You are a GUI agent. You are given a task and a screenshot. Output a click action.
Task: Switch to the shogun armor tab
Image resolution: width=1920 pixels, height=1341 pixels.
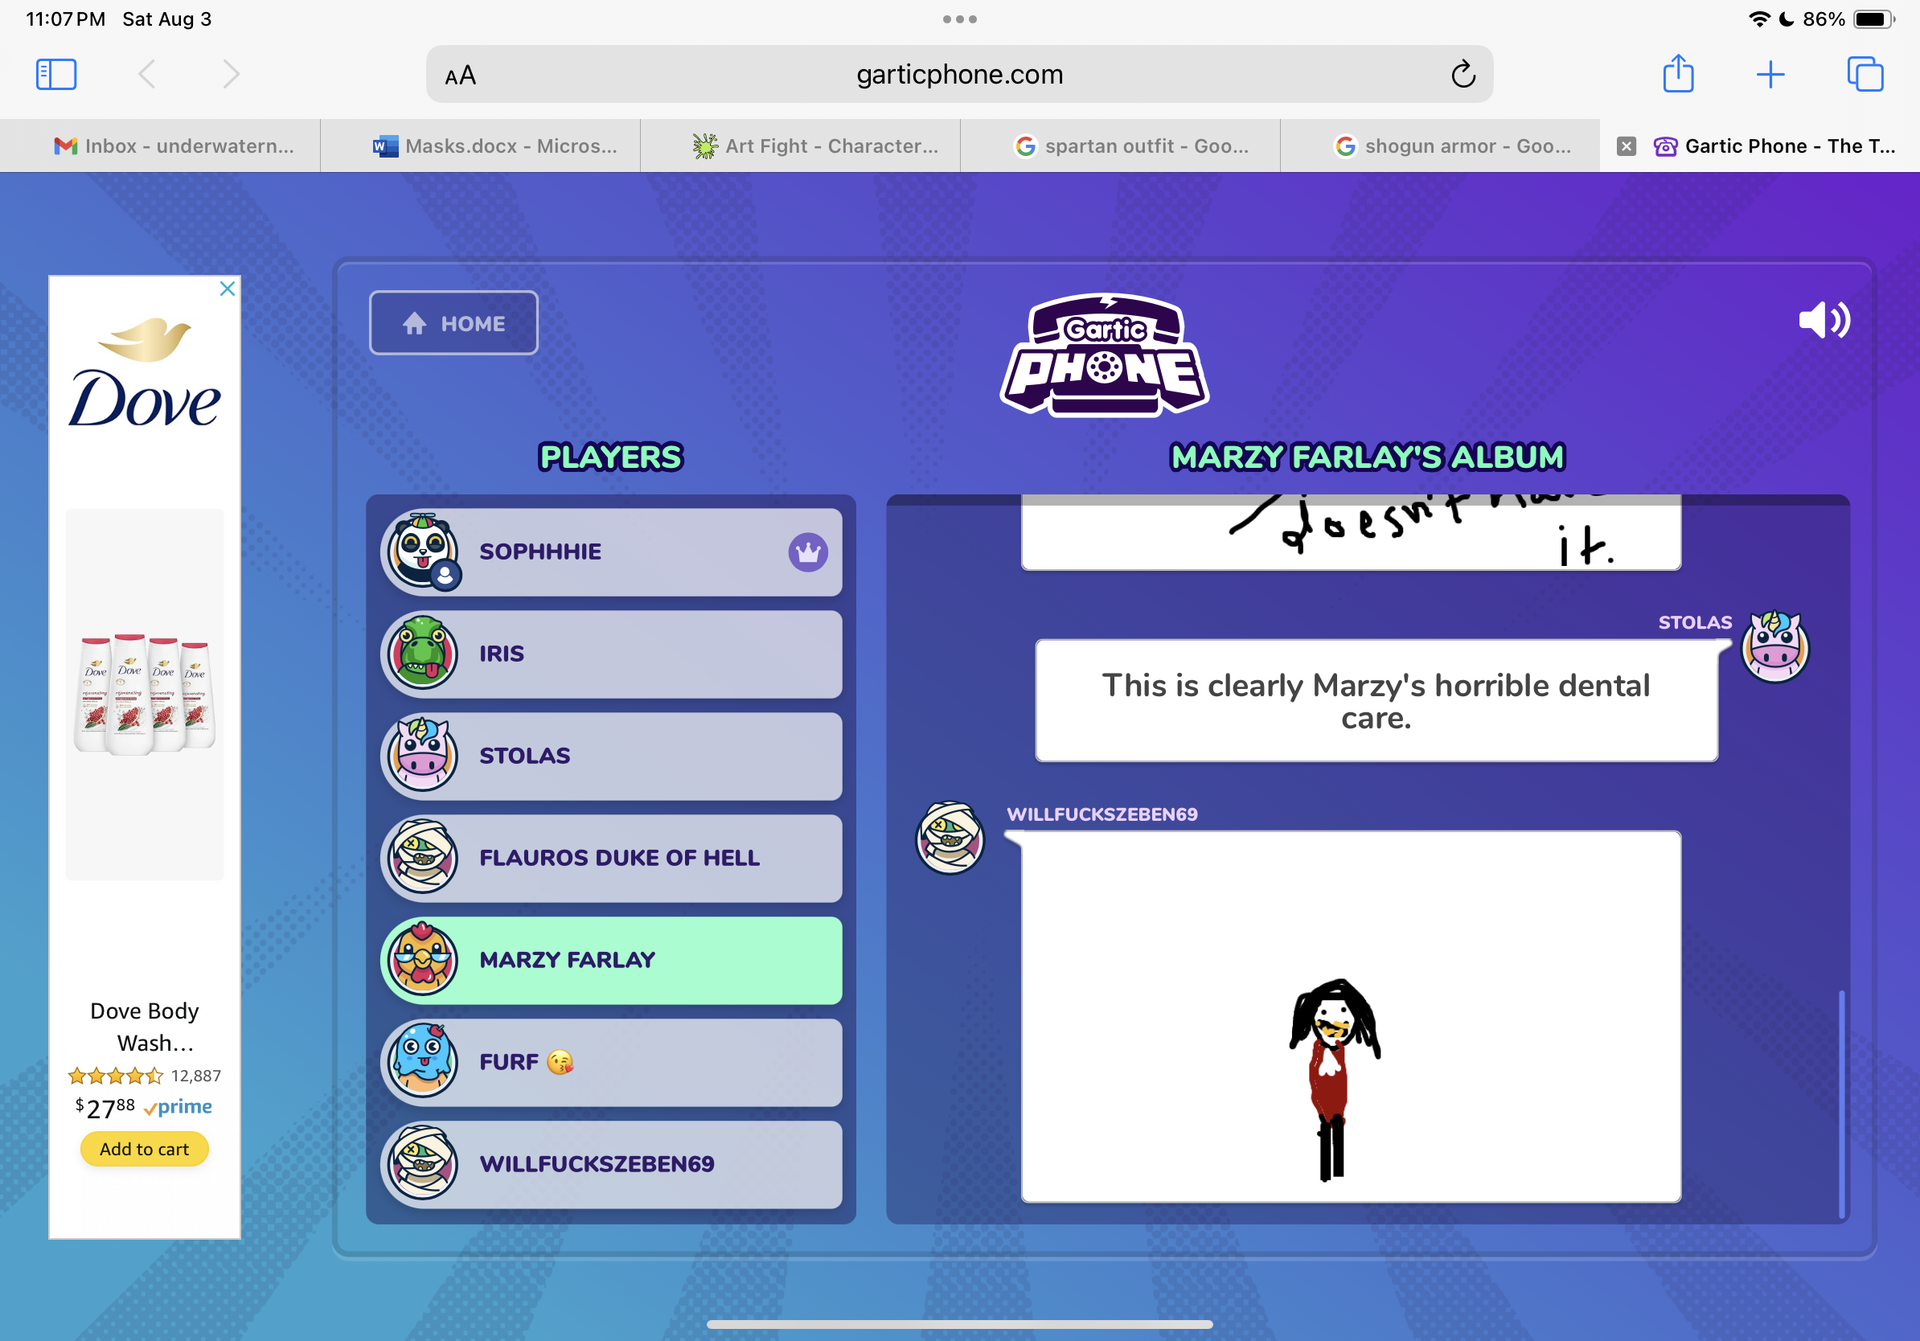[x=1440, y=146]
